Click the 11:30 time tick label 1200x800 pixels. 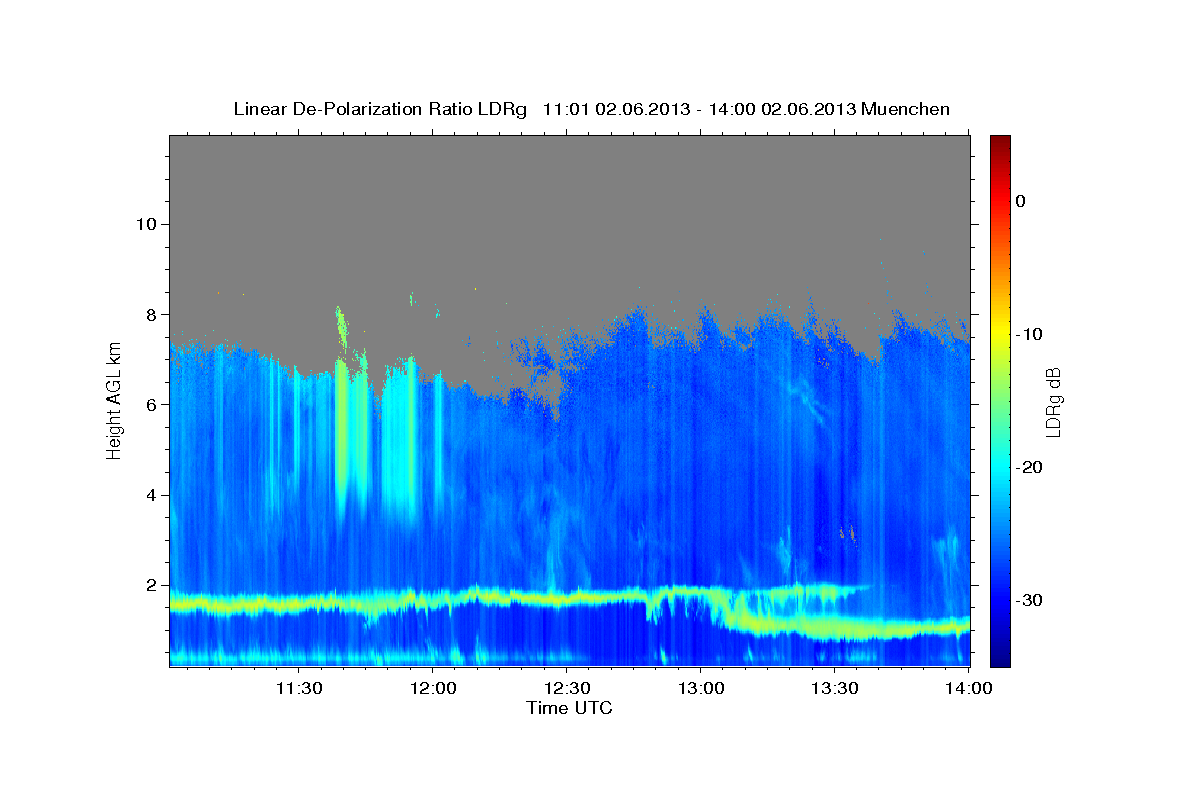click(298, 688)
